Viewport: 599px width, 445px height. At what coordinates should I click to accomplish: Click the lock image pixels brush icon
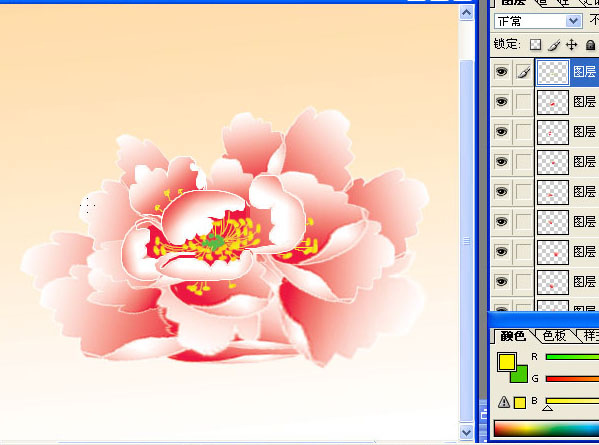point(554,45)
